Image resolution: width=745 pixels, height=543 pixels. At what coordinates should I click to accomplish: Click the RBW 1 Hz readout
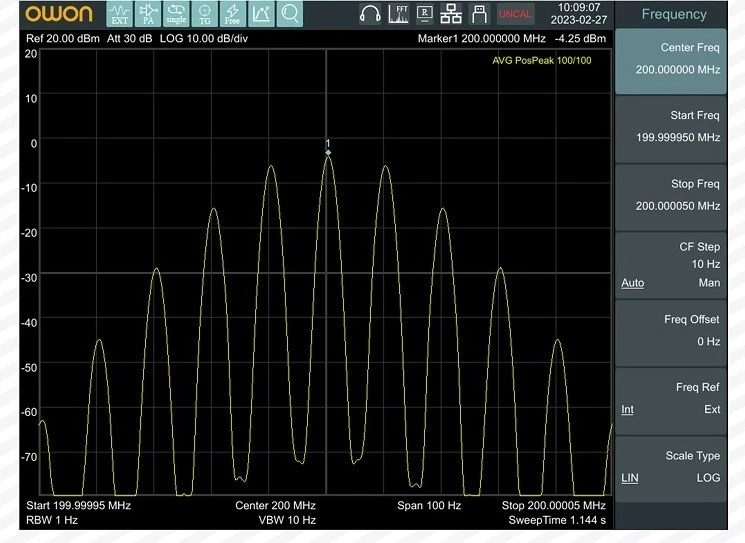[52, 520]
